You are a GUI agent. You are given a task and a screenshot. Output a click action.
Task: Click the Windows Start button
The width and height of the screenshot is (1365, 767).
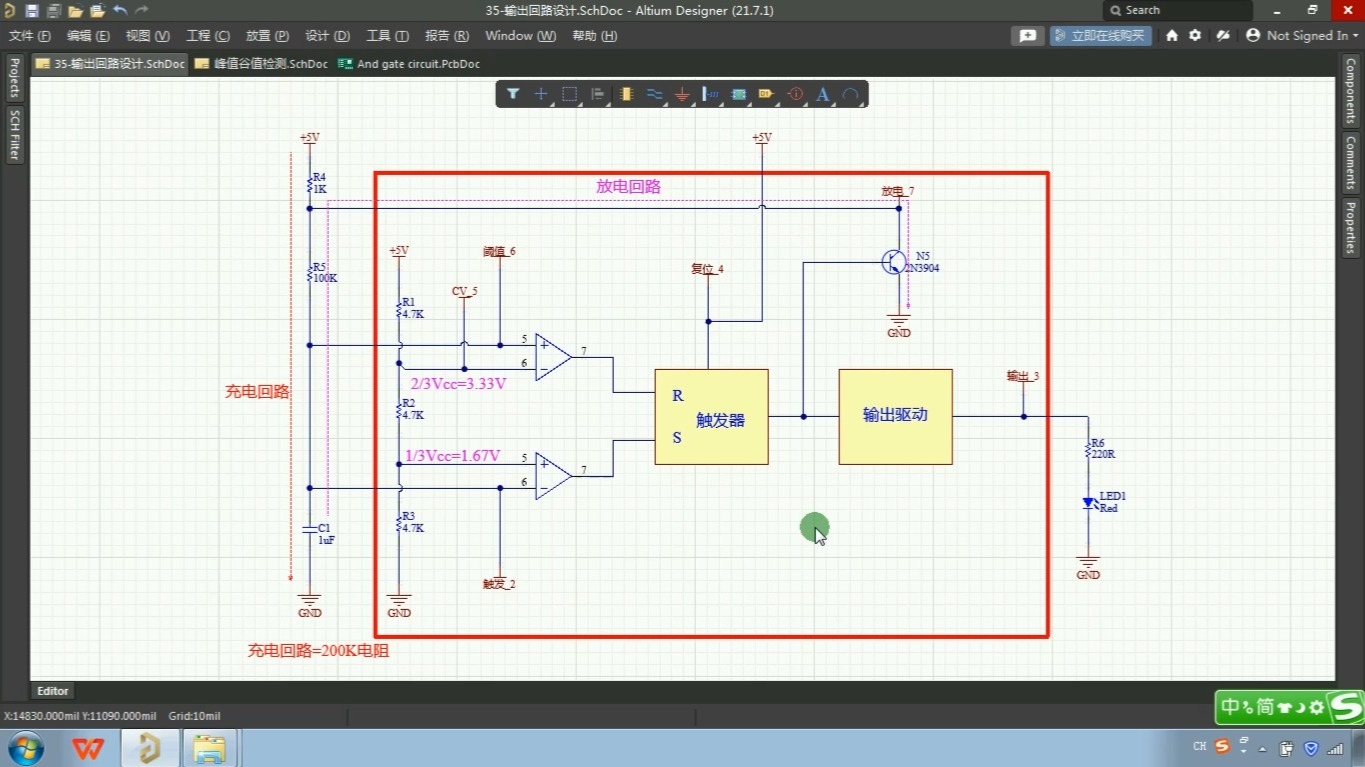[x=24, y=747]
